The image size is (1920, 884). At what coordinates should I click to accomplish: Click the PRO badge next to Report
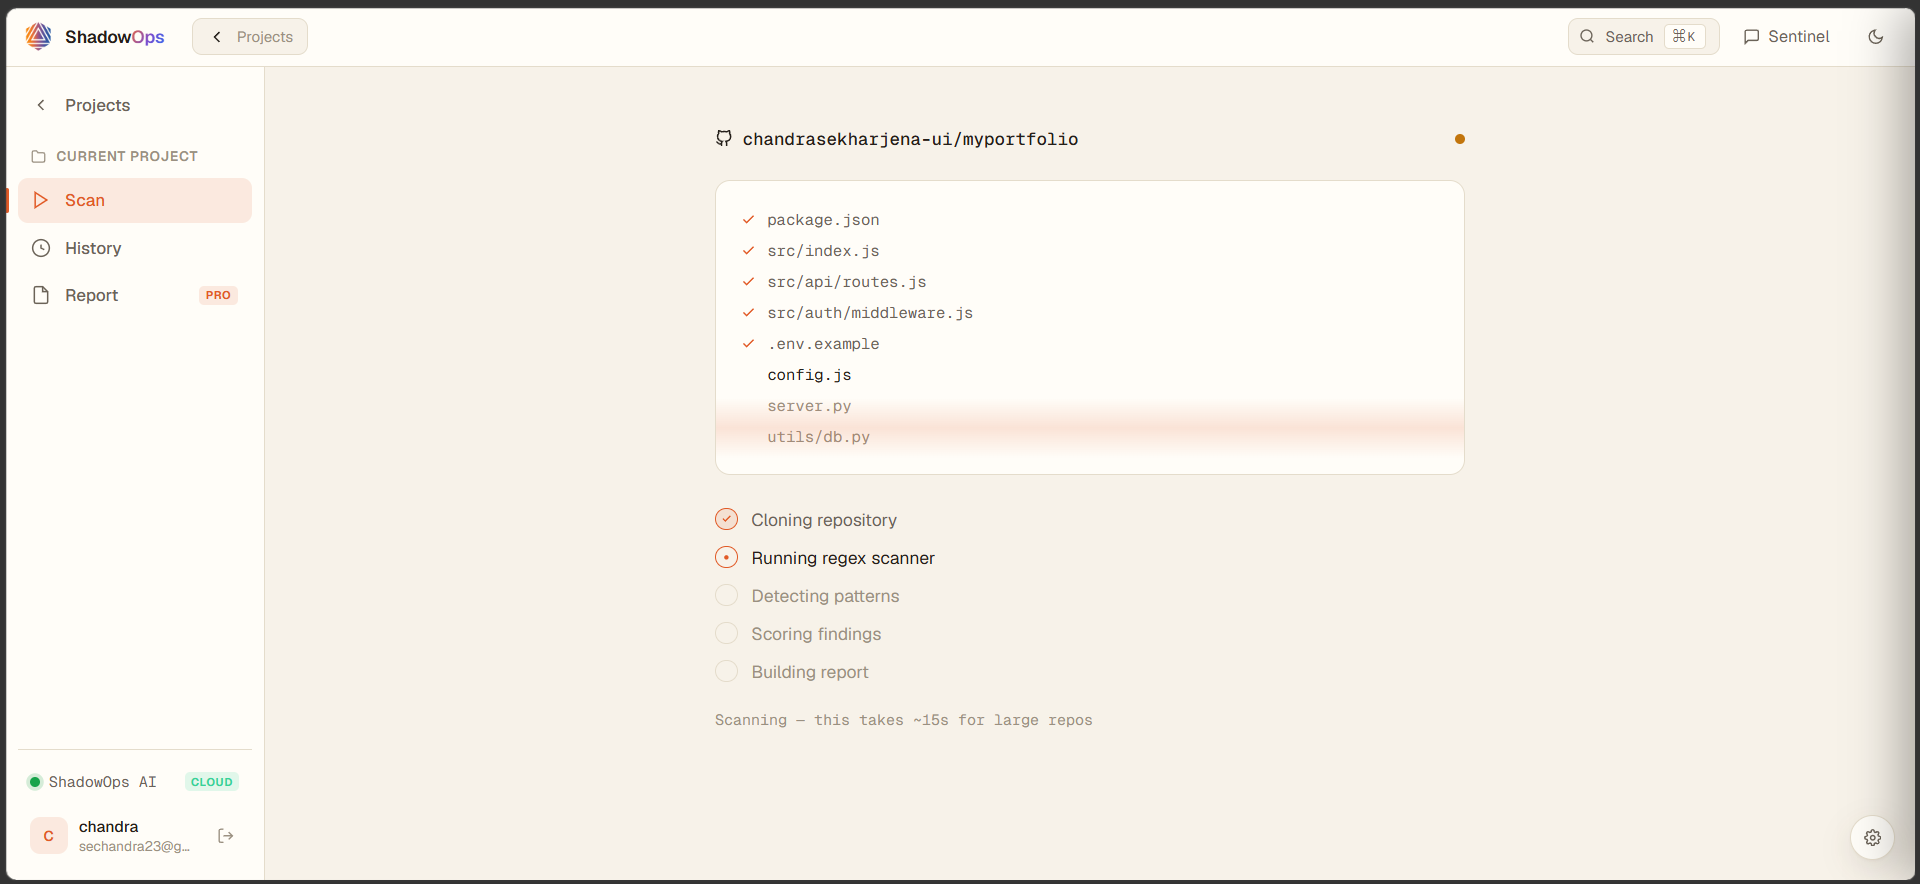[218, 295]
